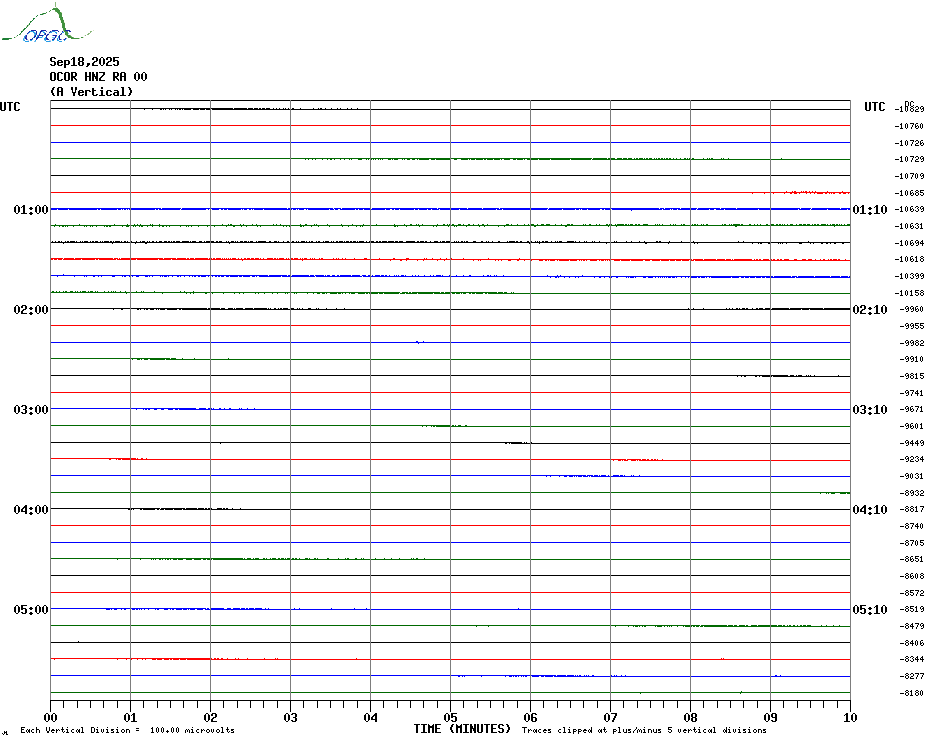This screenshot has width=930, height=744.
Task: Click the DC value -8344
Action: [912, 659]
